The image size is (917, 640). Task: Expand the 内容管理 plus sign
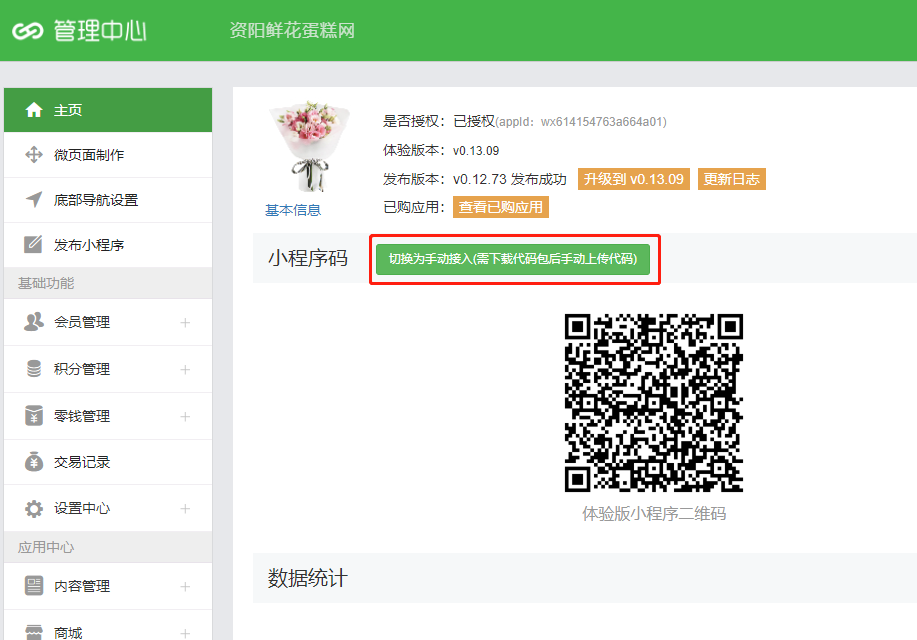pos(185,586)
